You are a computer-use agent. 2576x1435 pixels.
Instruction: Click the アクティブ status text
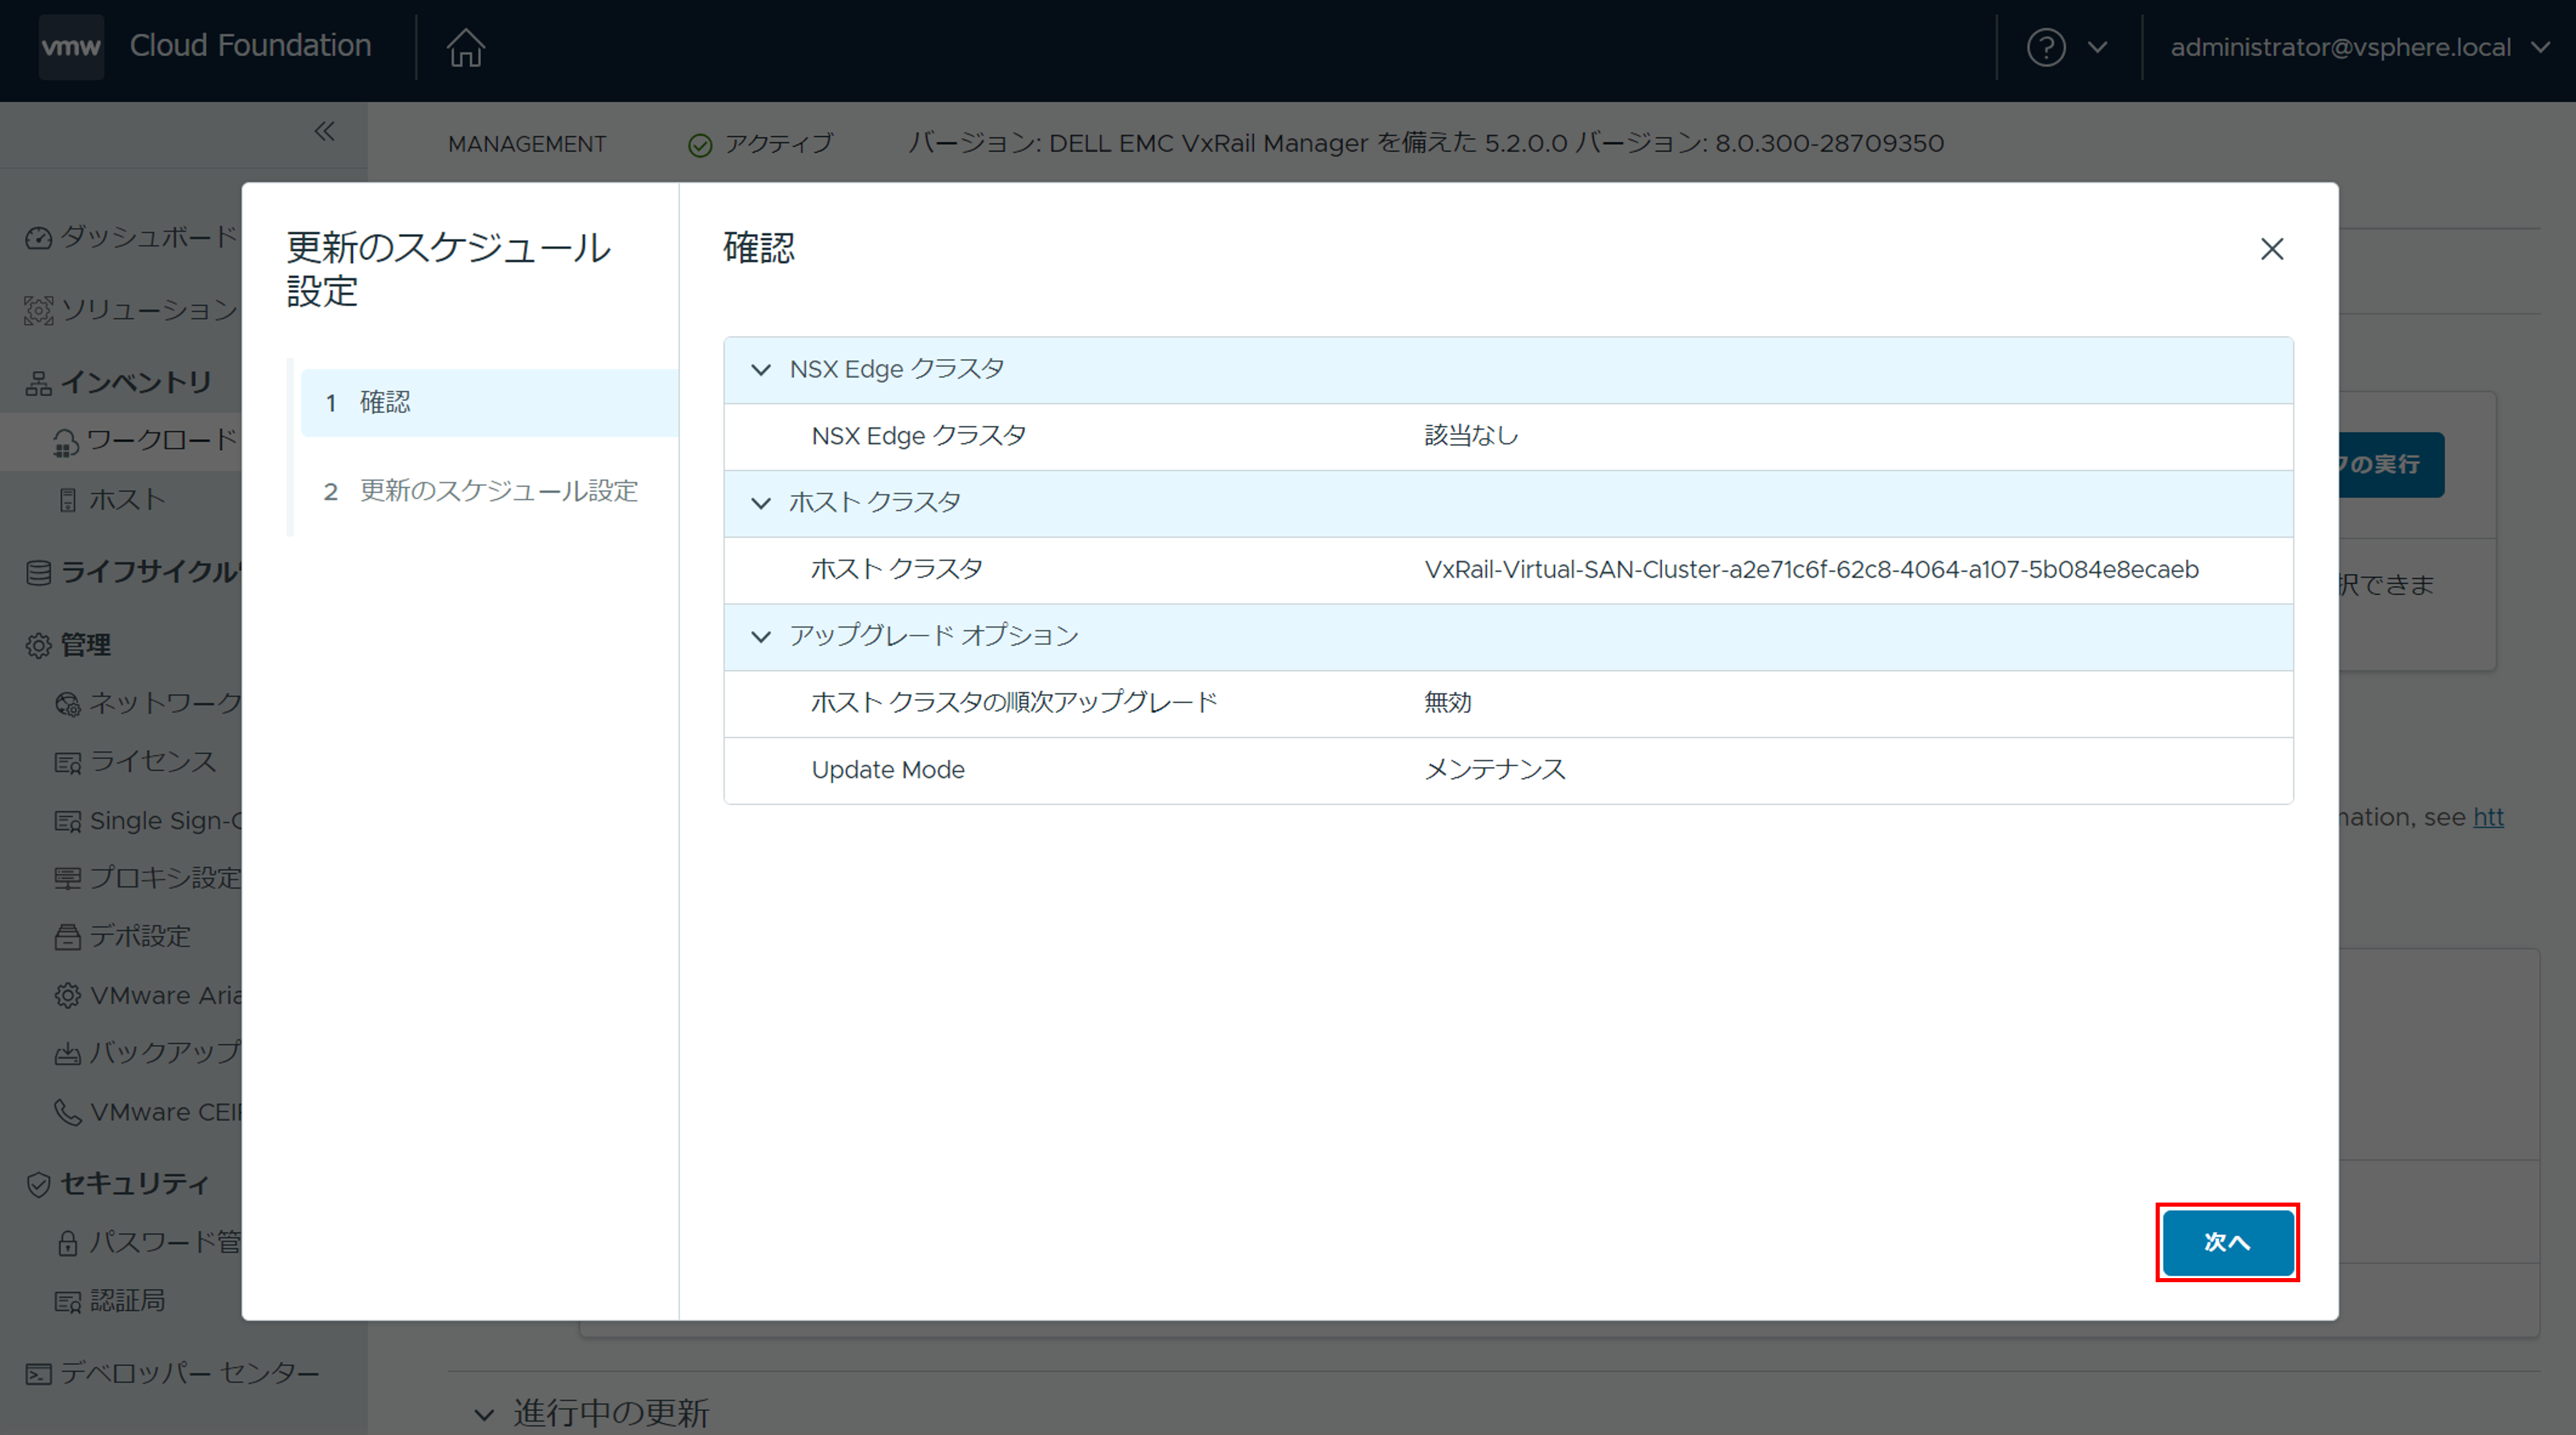[x=778, y=144]
